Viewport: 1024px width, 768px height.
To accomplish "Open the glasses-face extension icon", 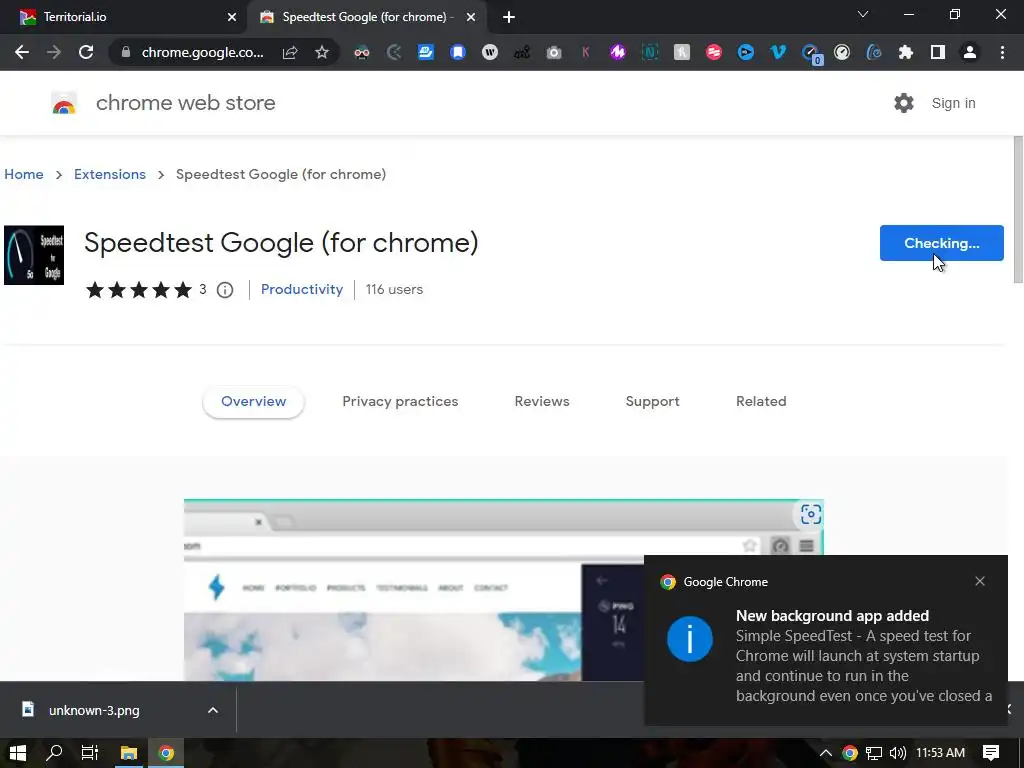I will coord(361,52).
